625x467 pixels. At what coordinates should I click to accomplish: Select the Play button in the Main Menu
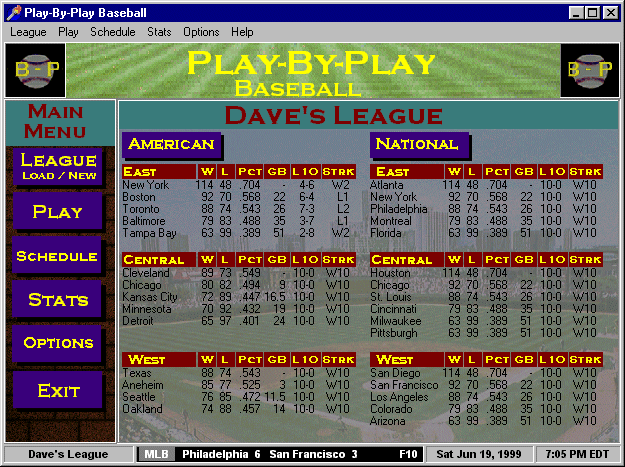click(57, 211)
